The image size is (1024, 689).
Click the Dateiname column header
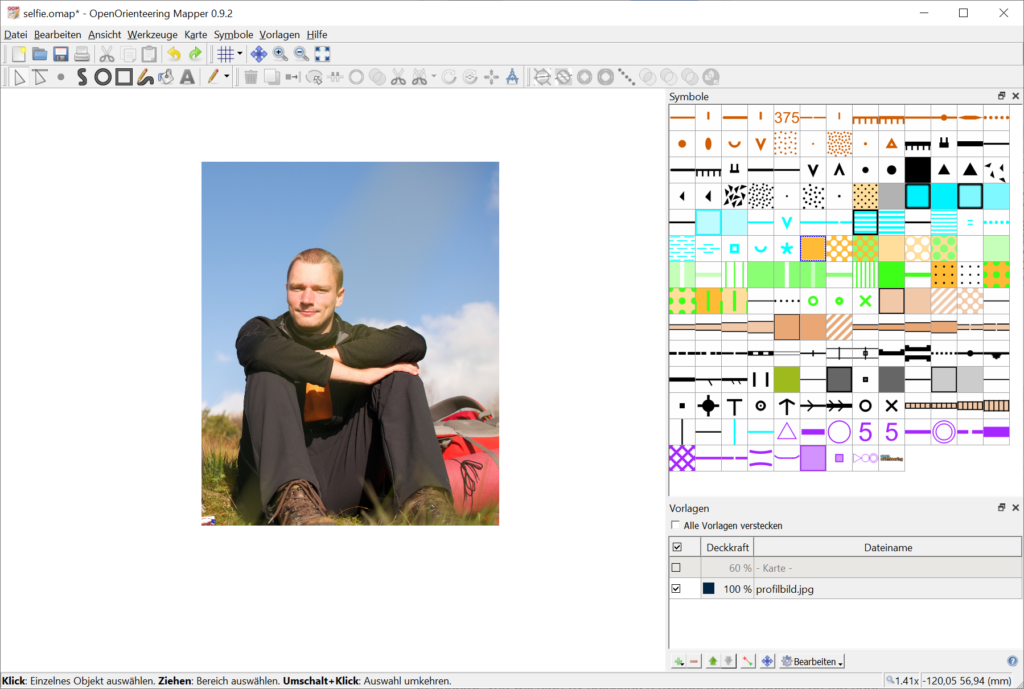coord(886,547)
